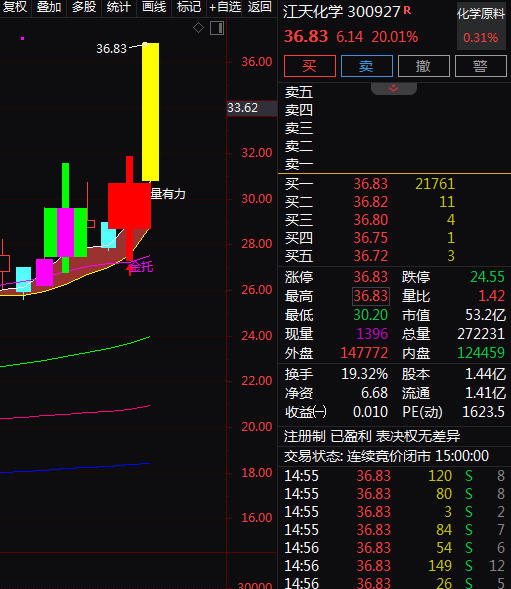The height and width of the screenshot is (589, 511).
Task: Click the 警 alert button
Action: [x=481, y=66]
